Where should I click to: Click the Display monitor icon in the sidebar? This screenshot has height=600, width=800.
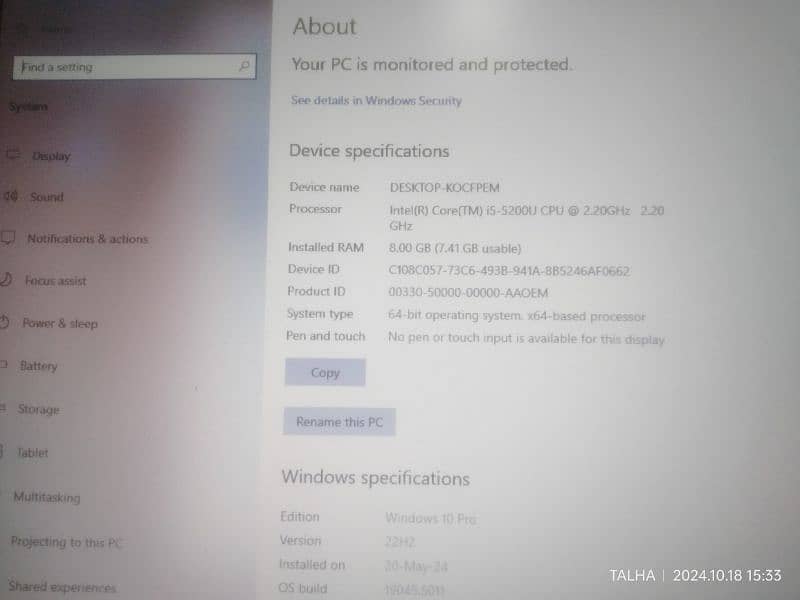point(13,155)
